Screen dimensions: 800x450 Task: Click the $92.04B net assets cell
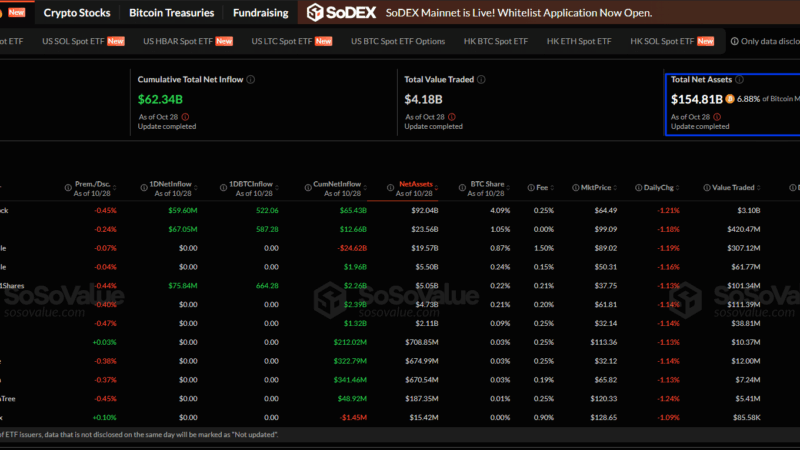click(x=424, y=210)
